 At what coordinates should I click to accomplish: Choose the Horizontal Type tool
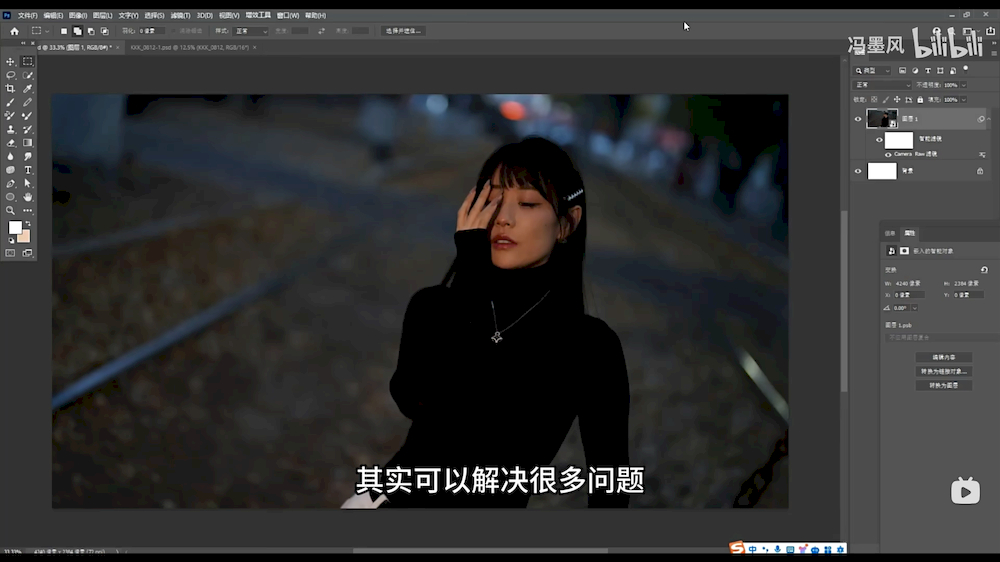[28, 170]
